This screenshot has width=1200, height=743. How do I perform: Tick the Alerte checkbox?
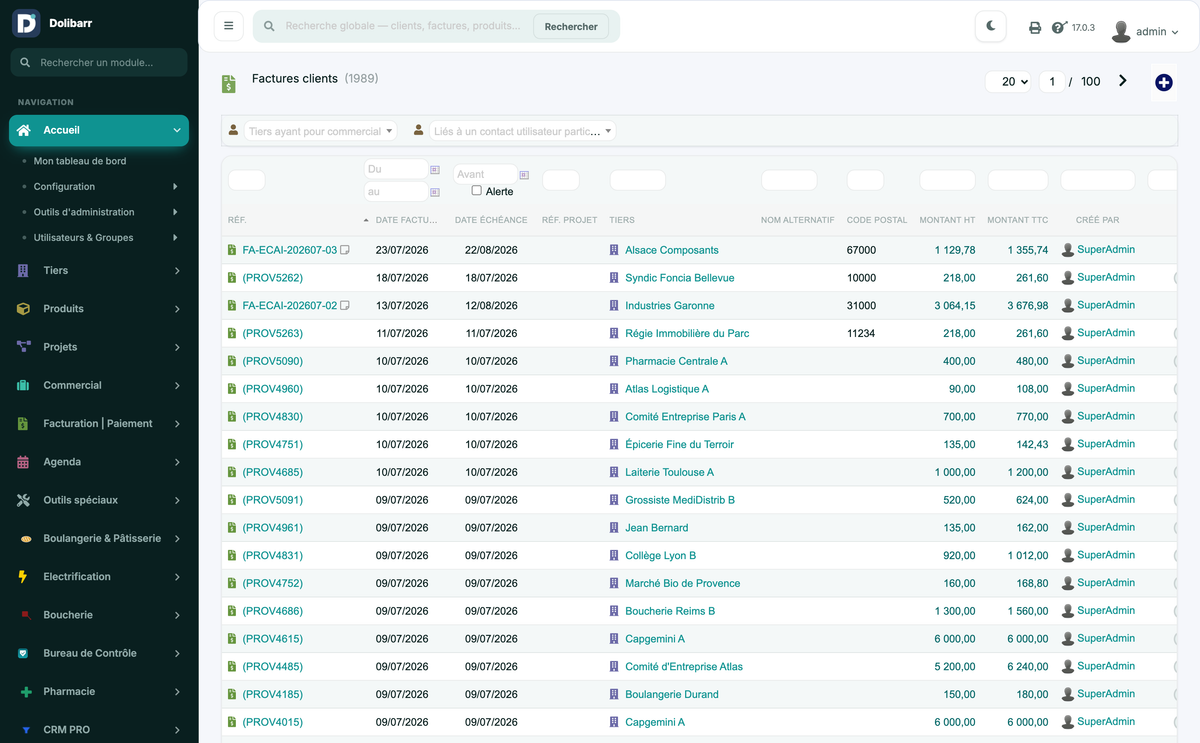pos(477,190)
